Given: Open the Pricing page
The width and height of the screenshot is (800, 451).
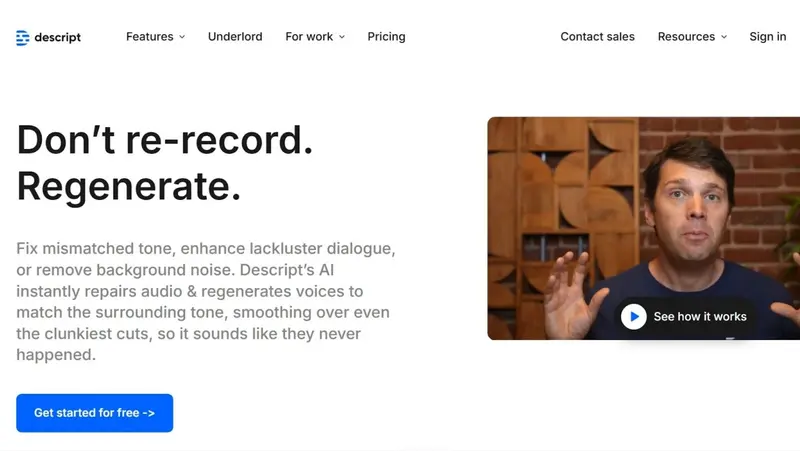Looking at the screenshot, I should (386, 37).
